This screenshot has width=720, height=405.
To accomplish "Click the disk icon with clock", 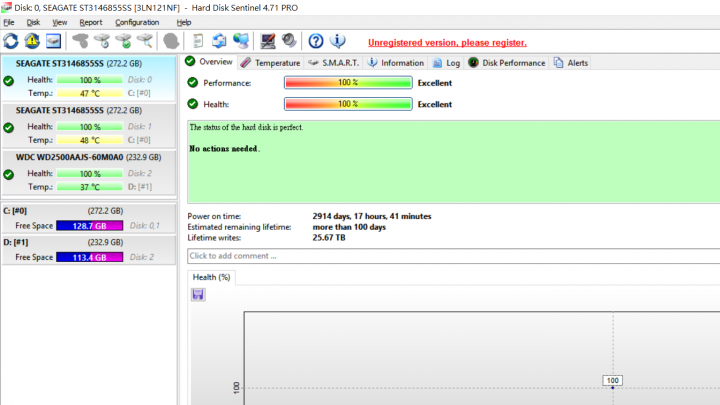I will 102,41.
